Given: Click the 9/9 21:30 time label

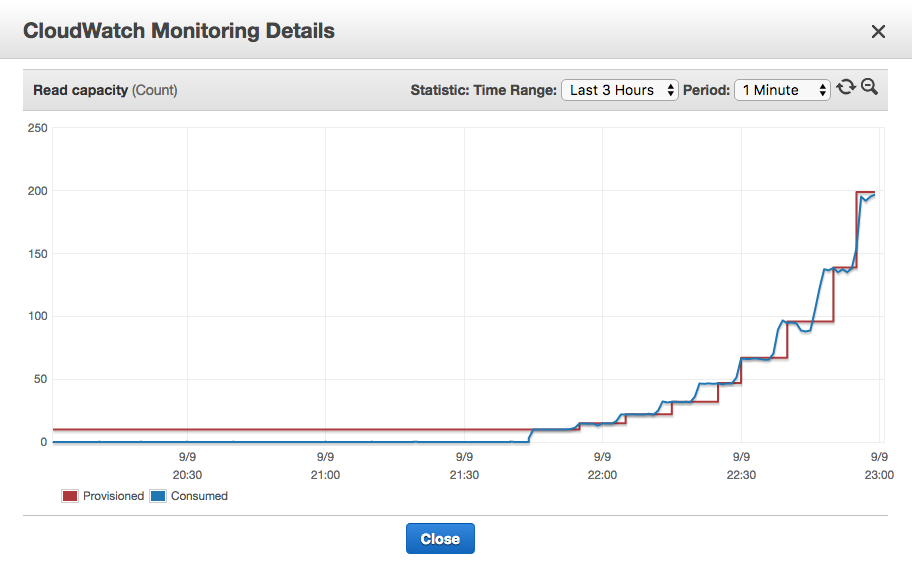Looking at the screenshot, I should pos(464,466).
